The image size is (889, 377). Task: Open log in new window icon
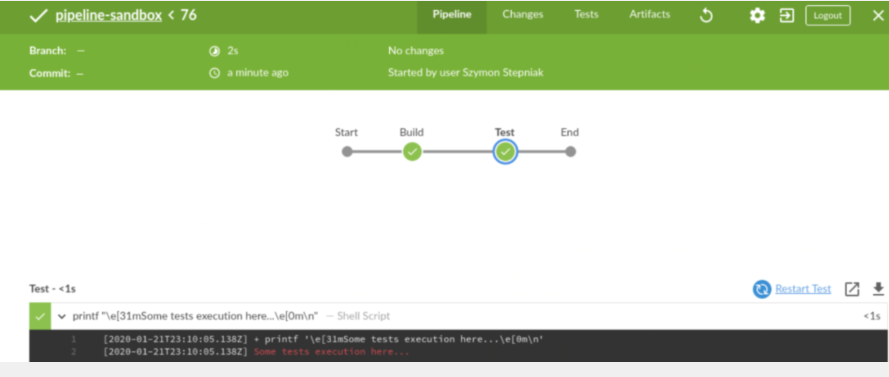(852, 289)
